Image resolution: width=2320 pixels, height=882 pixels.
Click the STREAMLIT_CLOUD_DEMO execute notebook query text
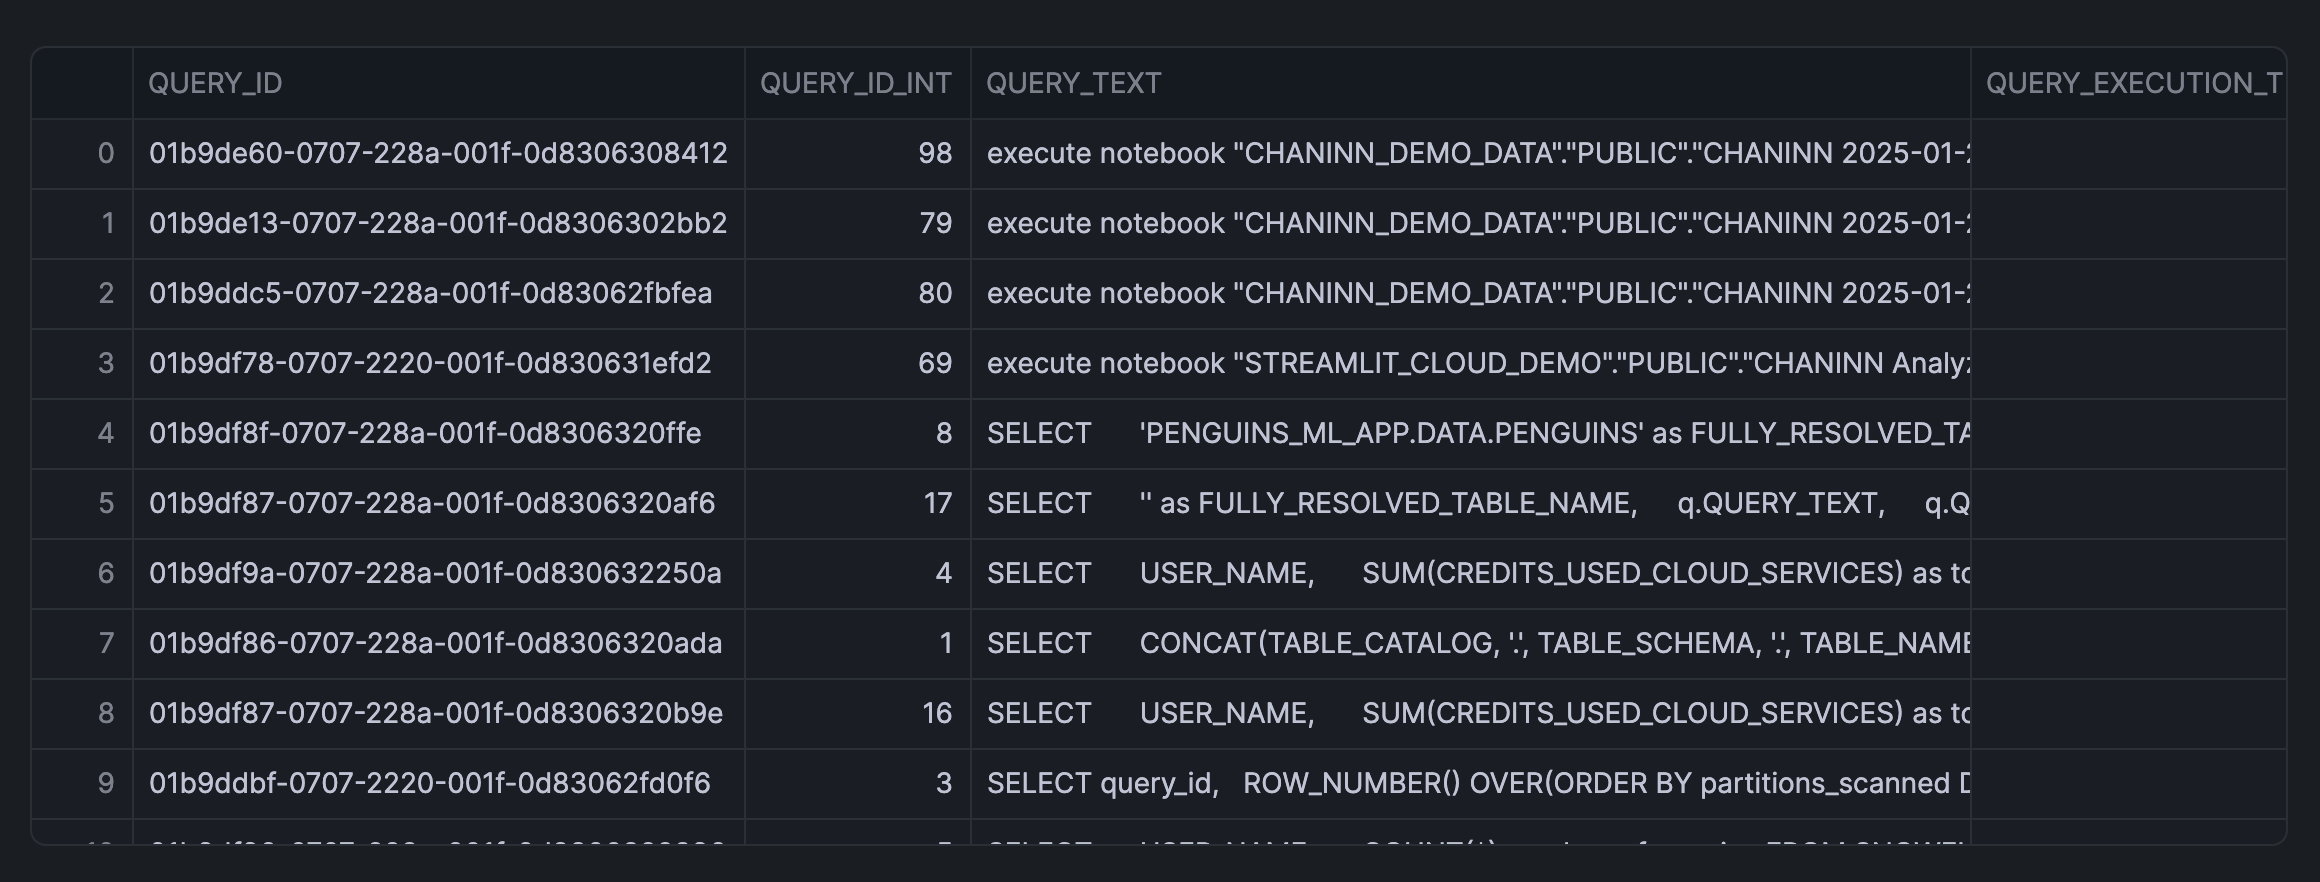[x=1476, y=363]
